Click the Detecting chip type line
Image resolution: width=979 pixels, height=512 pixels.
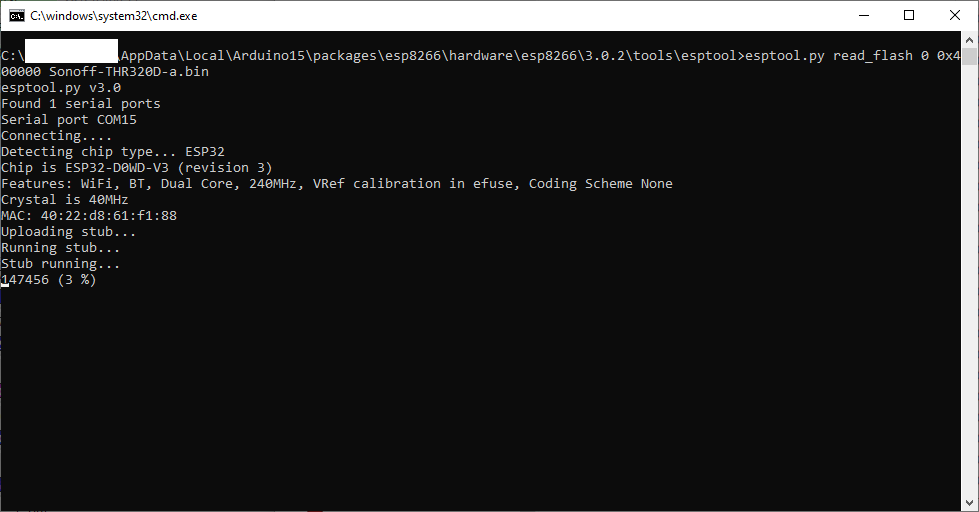112,152
